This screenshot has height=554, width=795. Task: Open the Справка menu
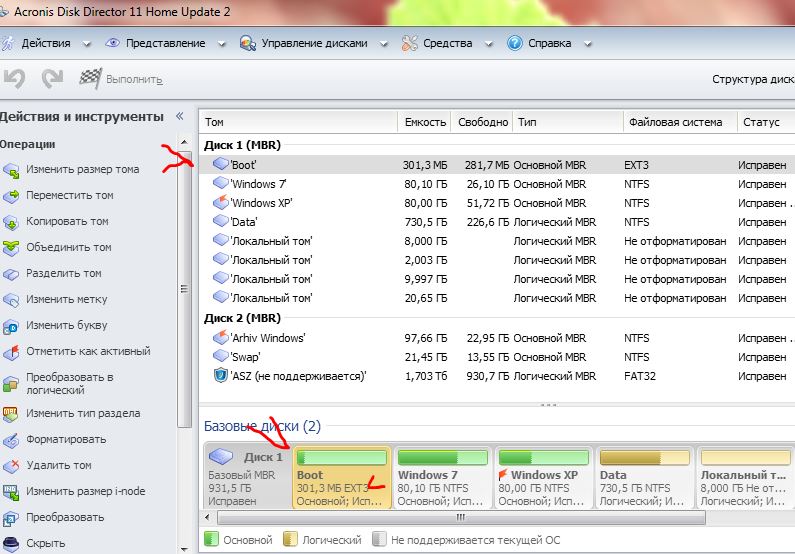point(550,43)
